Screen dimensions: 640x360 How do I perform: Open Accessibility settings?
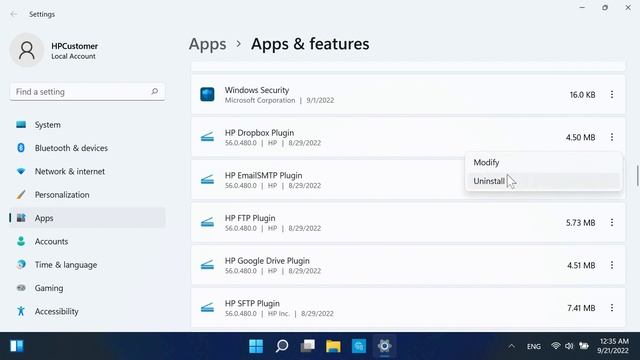[87, 311]
